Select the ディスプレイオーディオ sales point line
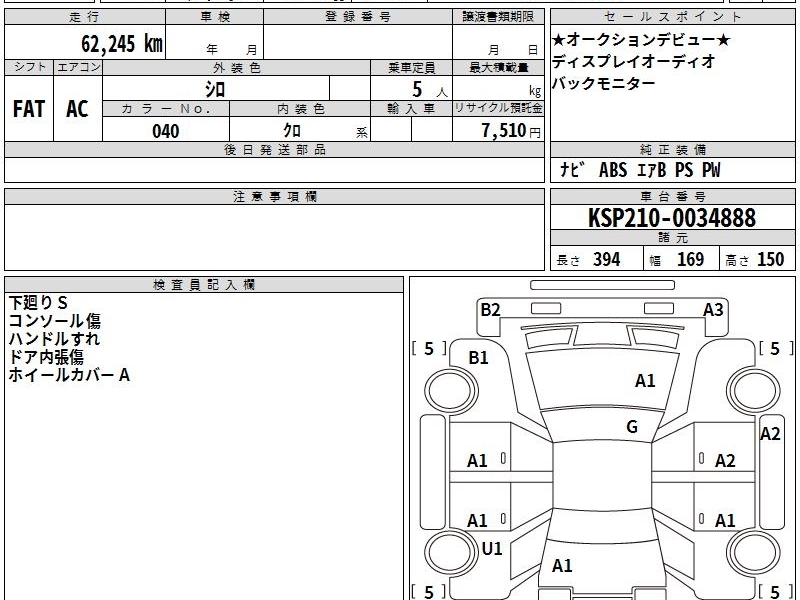800x600 pixels. 634,61
